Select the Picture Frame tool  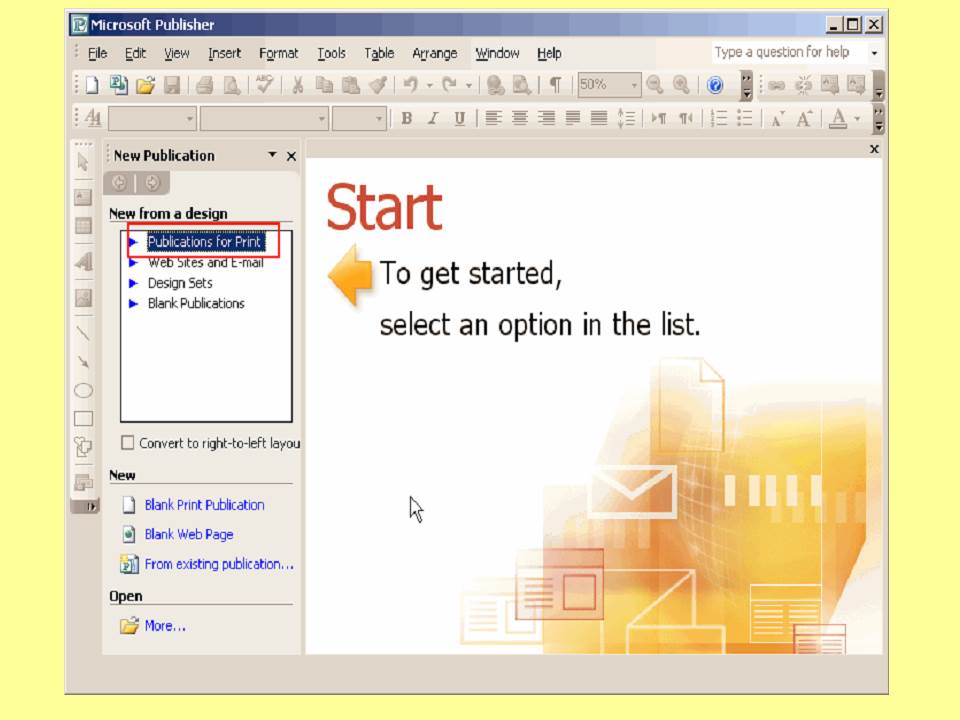83,298
